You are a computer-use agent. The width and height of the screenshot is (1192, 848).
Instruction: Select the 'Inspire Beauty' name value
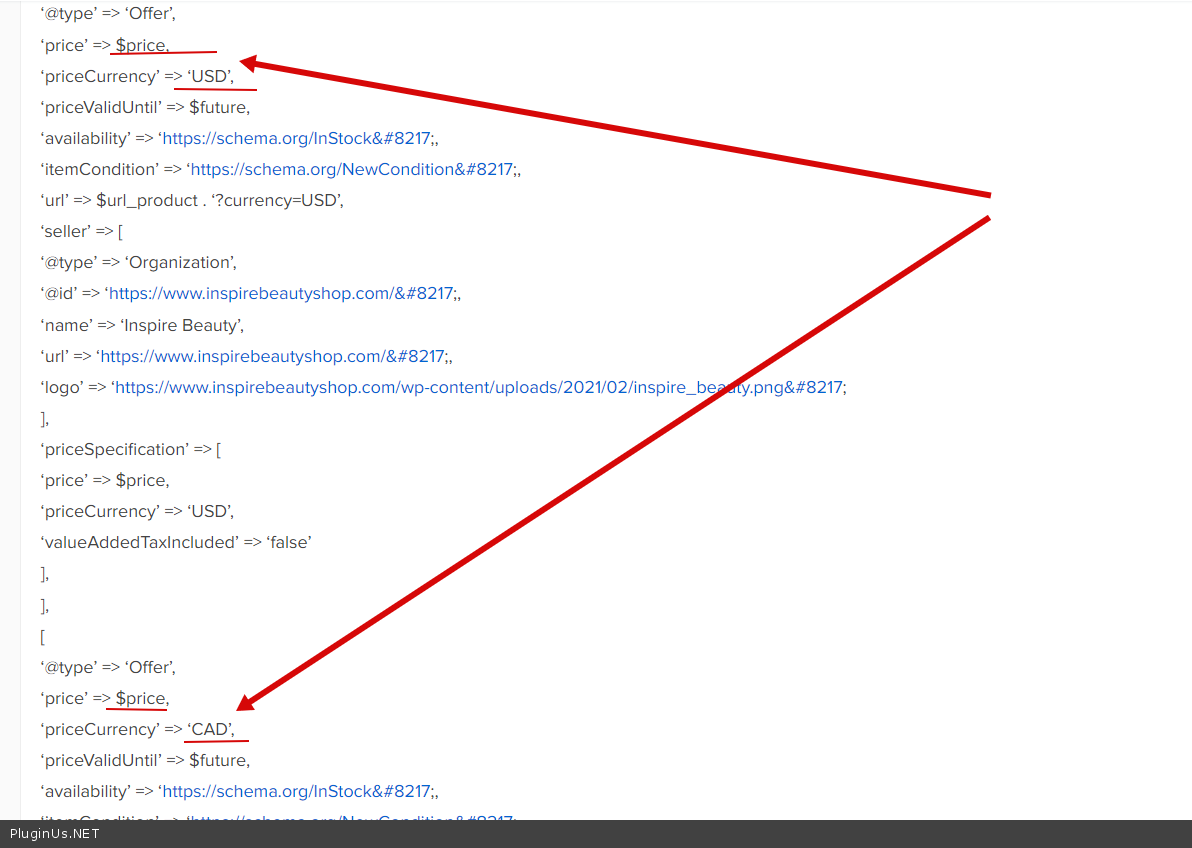coord(182,325)
